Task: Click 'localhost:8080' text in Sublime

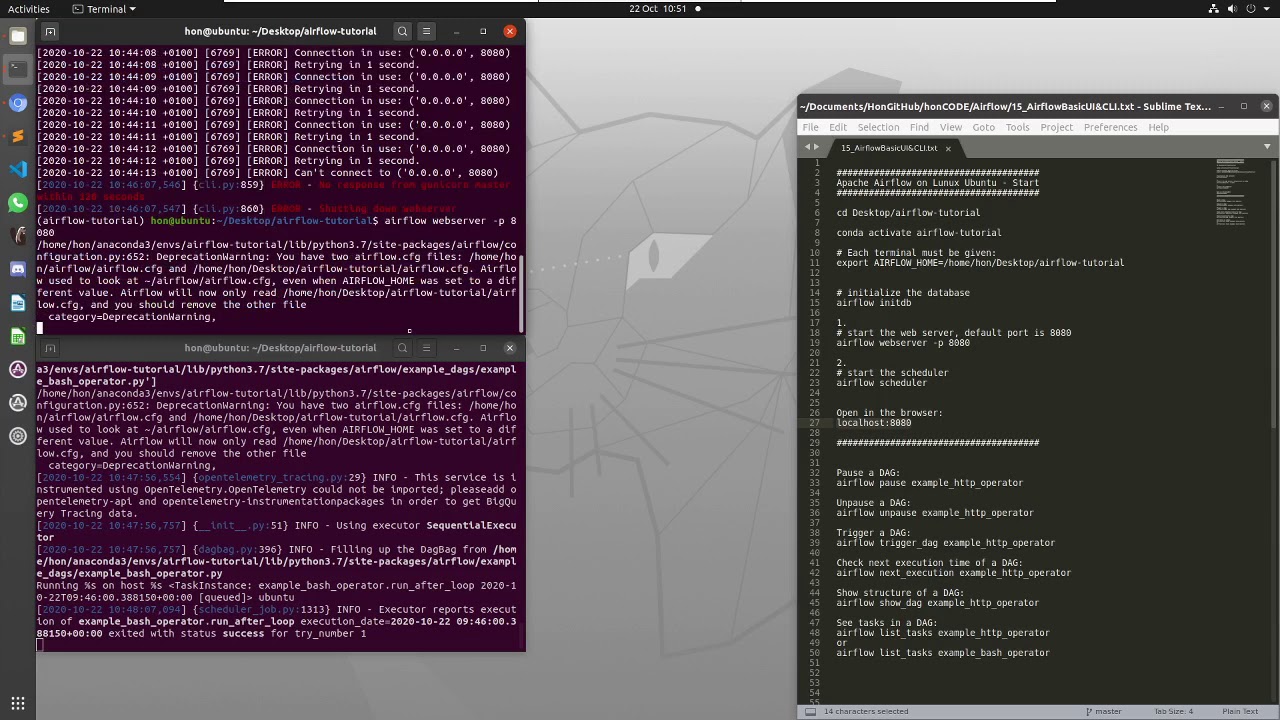Action: click(x=874, y=423)
